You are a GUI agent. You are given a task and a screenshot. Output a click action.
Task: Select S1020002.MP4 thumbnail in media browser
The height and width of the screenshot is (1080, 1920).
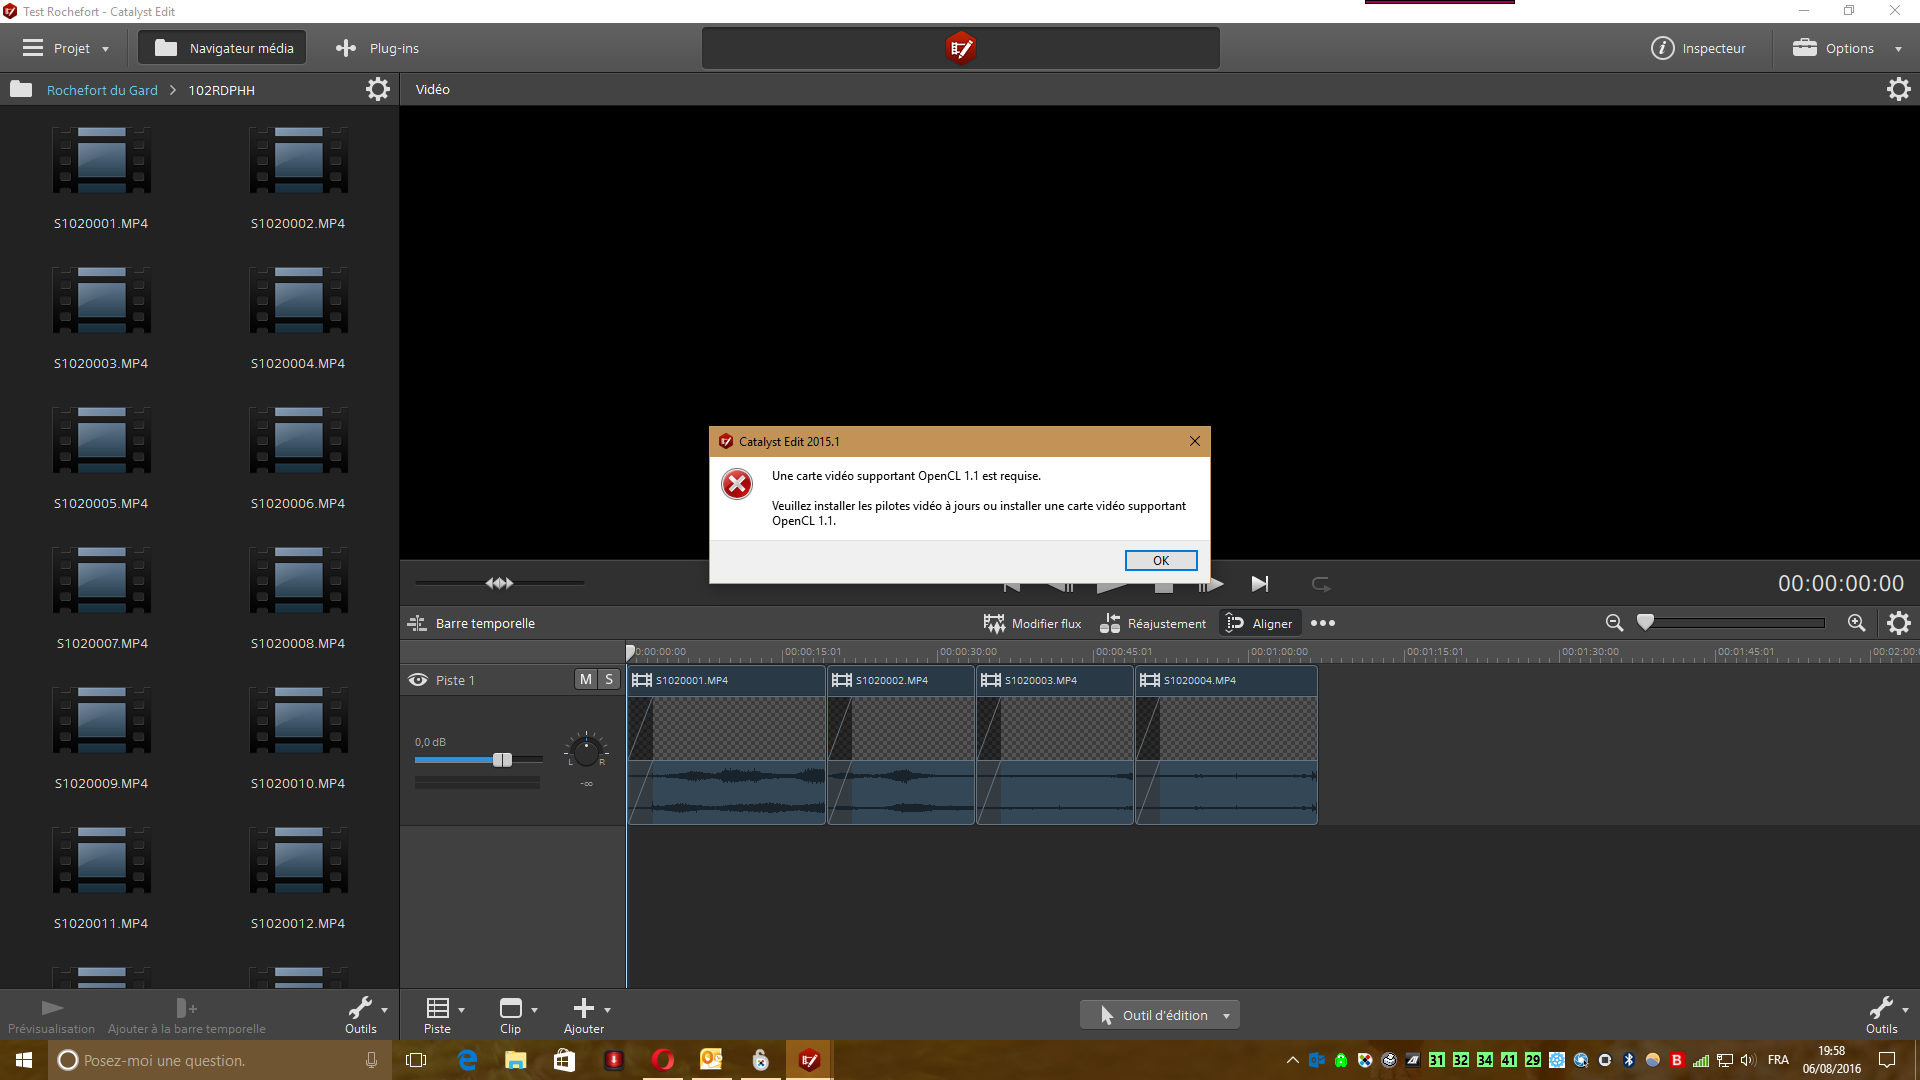click(298, 161)
